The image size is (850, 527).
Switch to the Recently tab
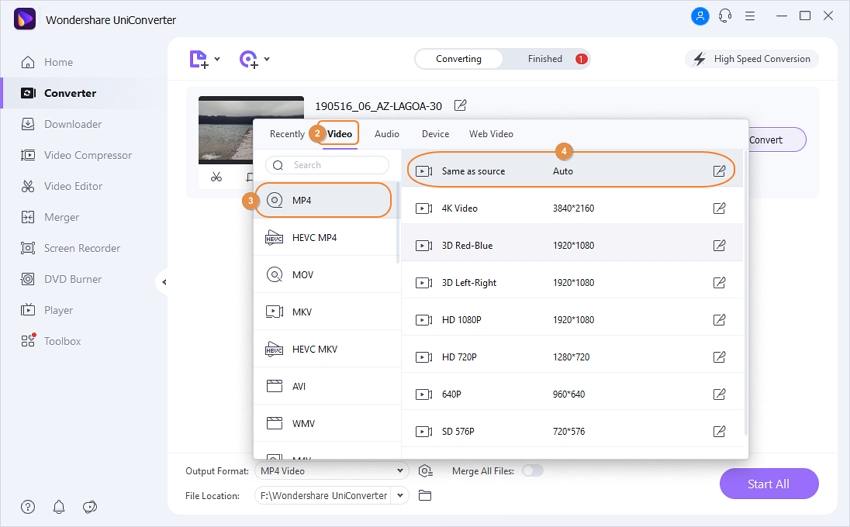click(x=287, y=134)
